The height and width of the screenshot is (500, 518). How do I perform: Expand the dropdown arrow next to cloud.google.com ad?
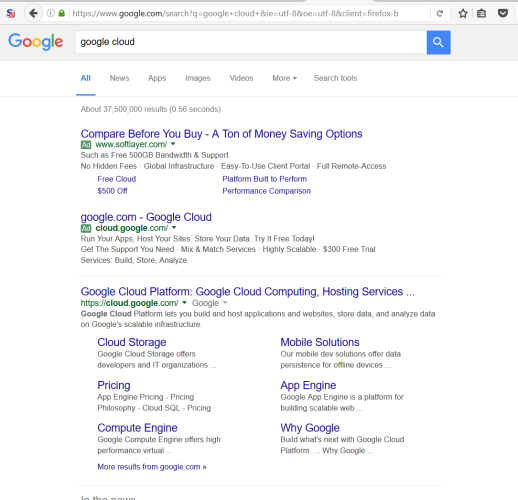[174, 228]
